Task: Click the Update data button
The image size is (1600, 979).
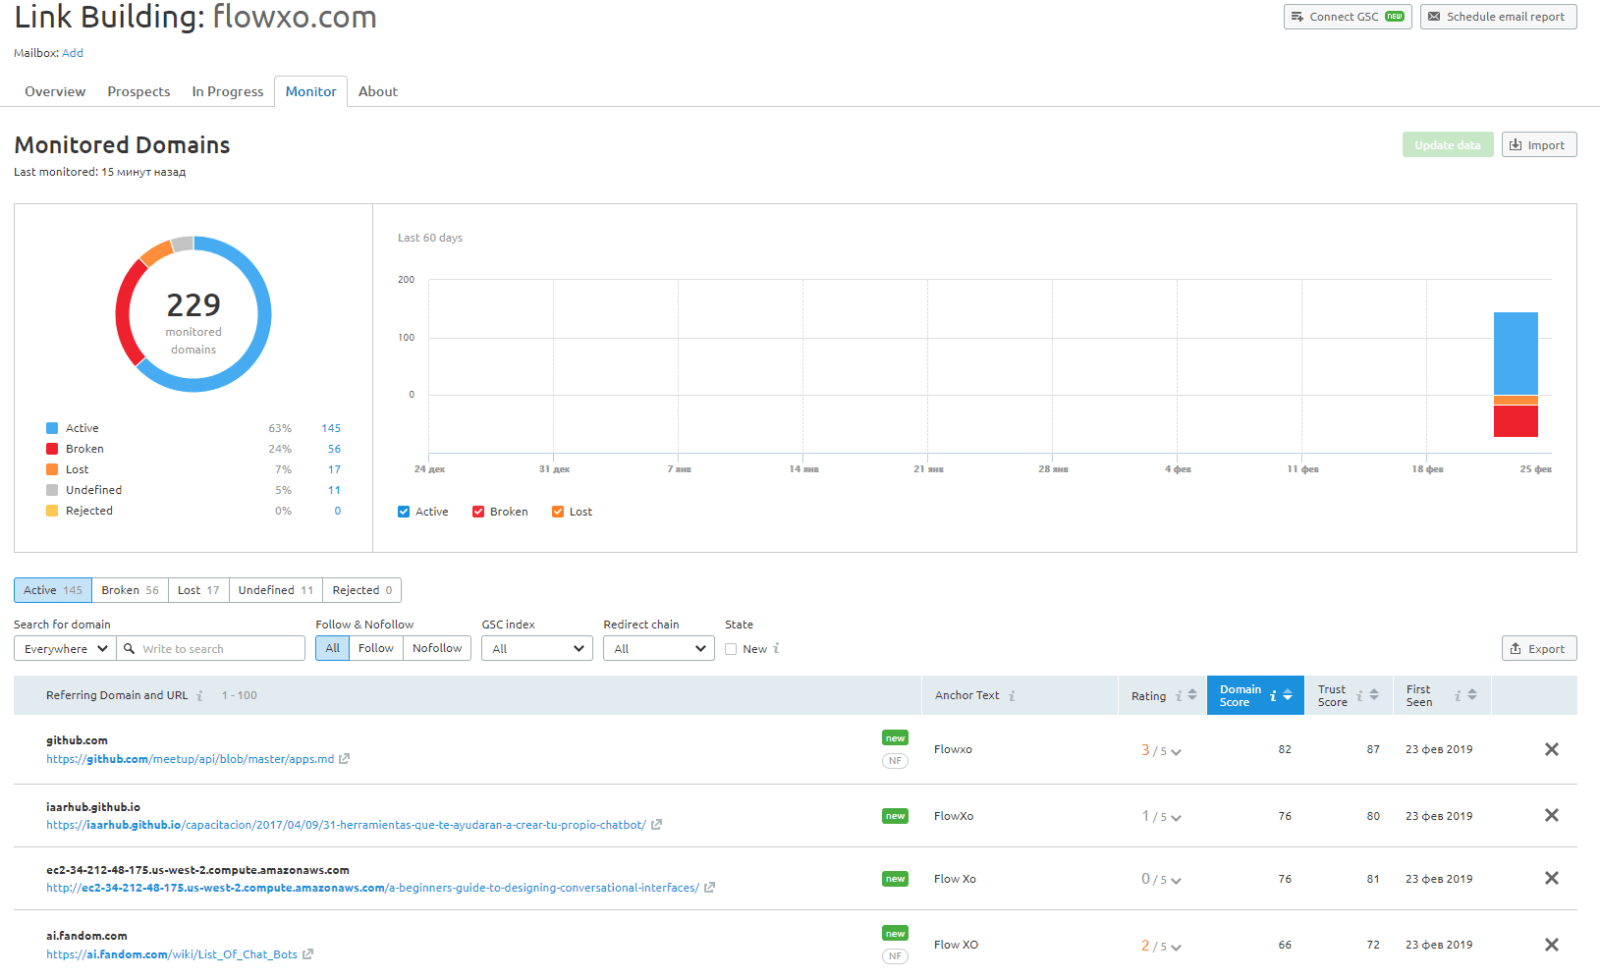Action: pos(1447,145)
